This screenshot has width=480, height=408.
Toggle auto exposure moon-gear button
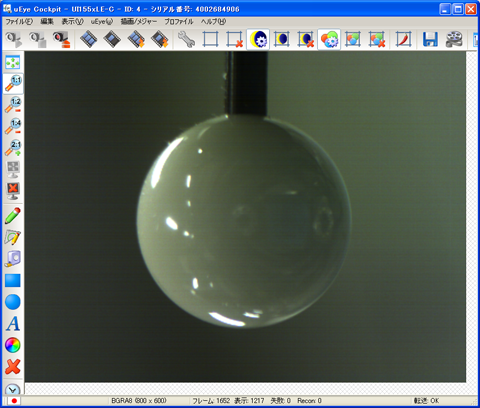[x=258, y=39]
